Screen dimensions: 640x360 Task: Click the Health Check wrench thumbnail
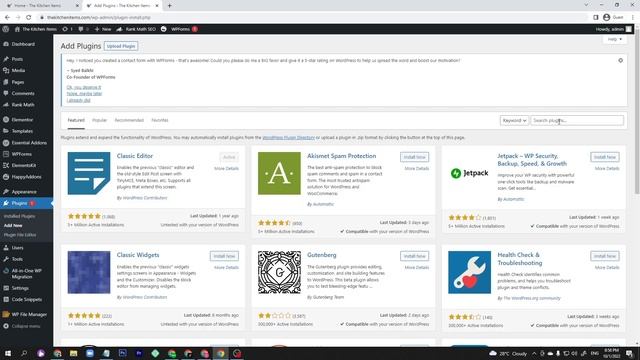(x=469, y=272)
